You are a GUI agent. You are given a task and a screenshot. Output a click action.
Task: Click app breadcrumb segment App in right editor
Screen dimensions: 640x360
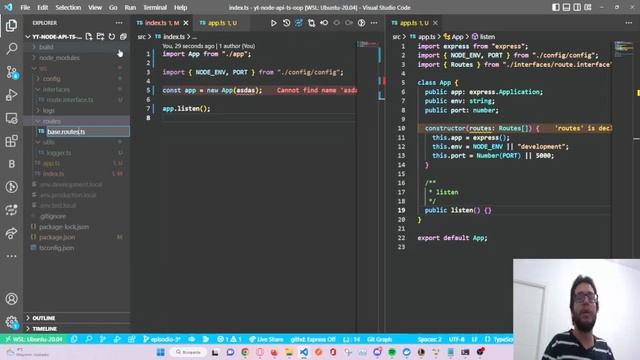453,37
